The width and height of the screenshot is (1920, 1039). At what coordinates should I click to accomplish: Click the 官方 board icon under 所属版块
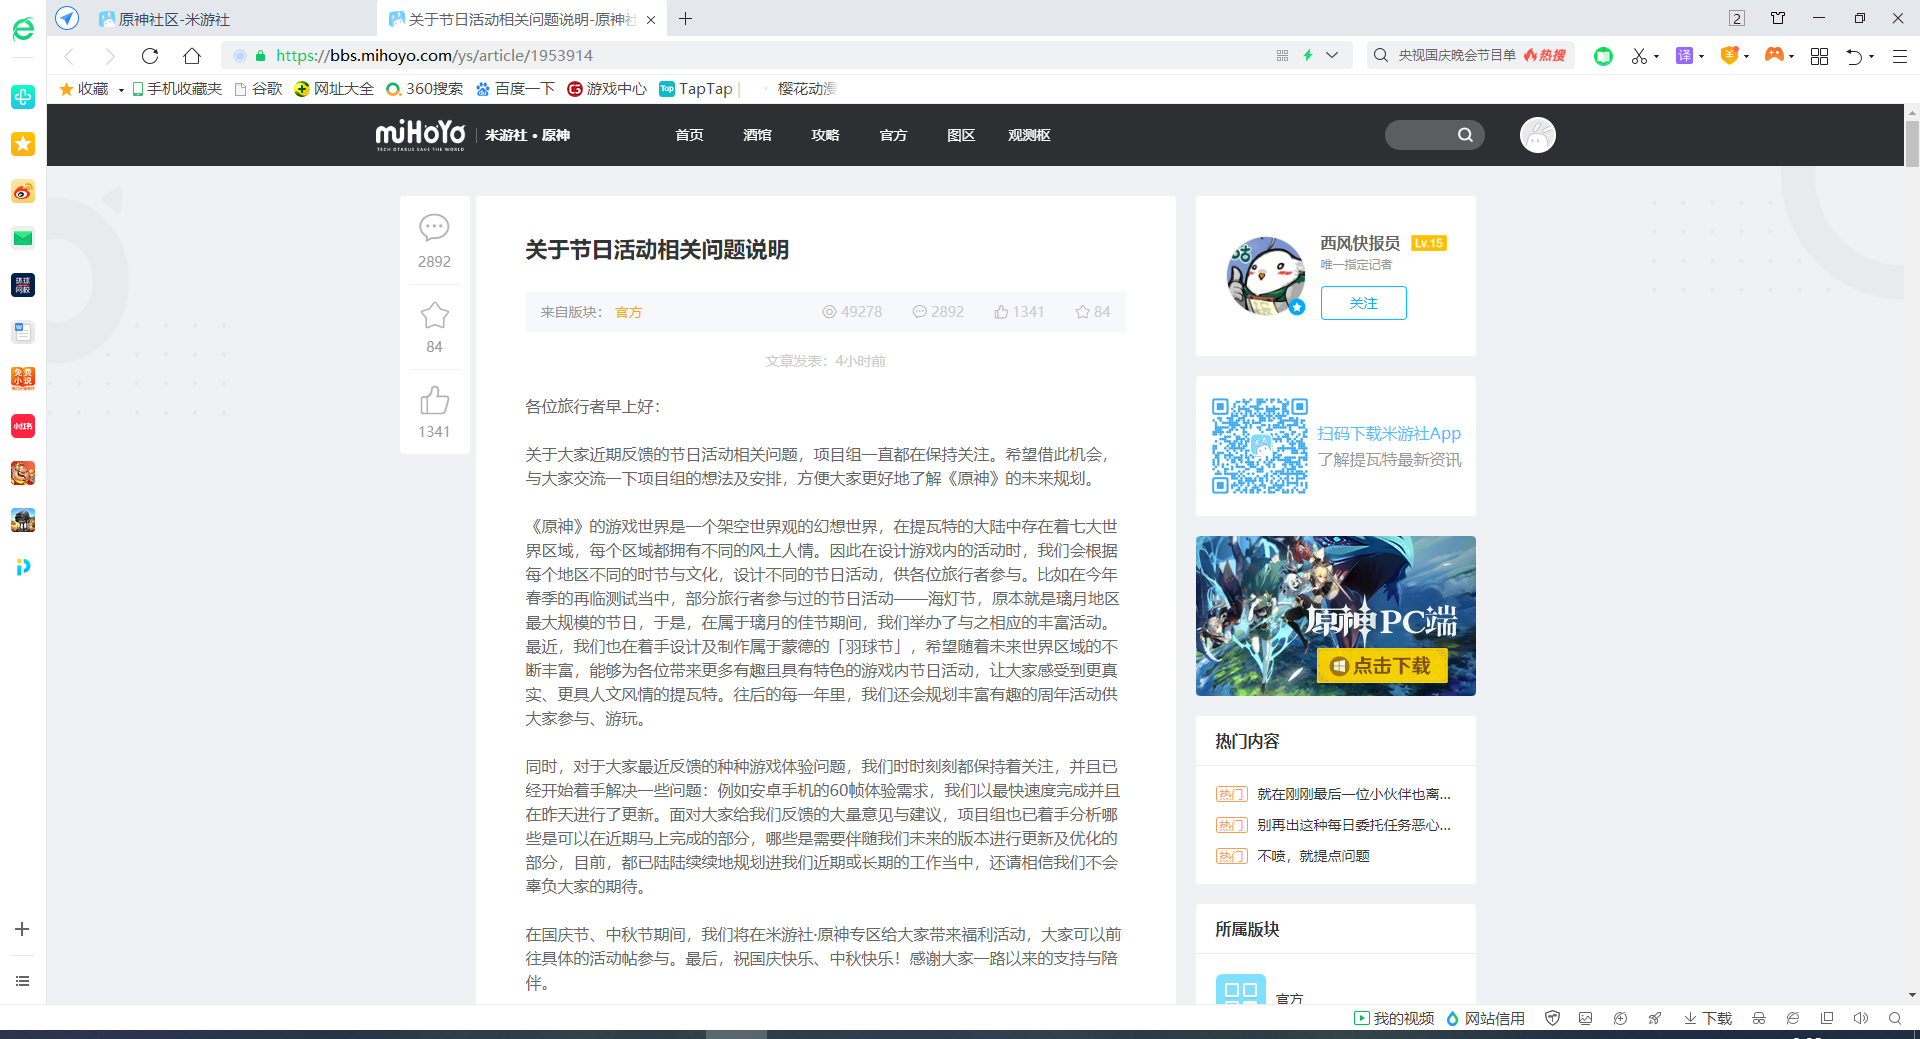point(1240,990)
